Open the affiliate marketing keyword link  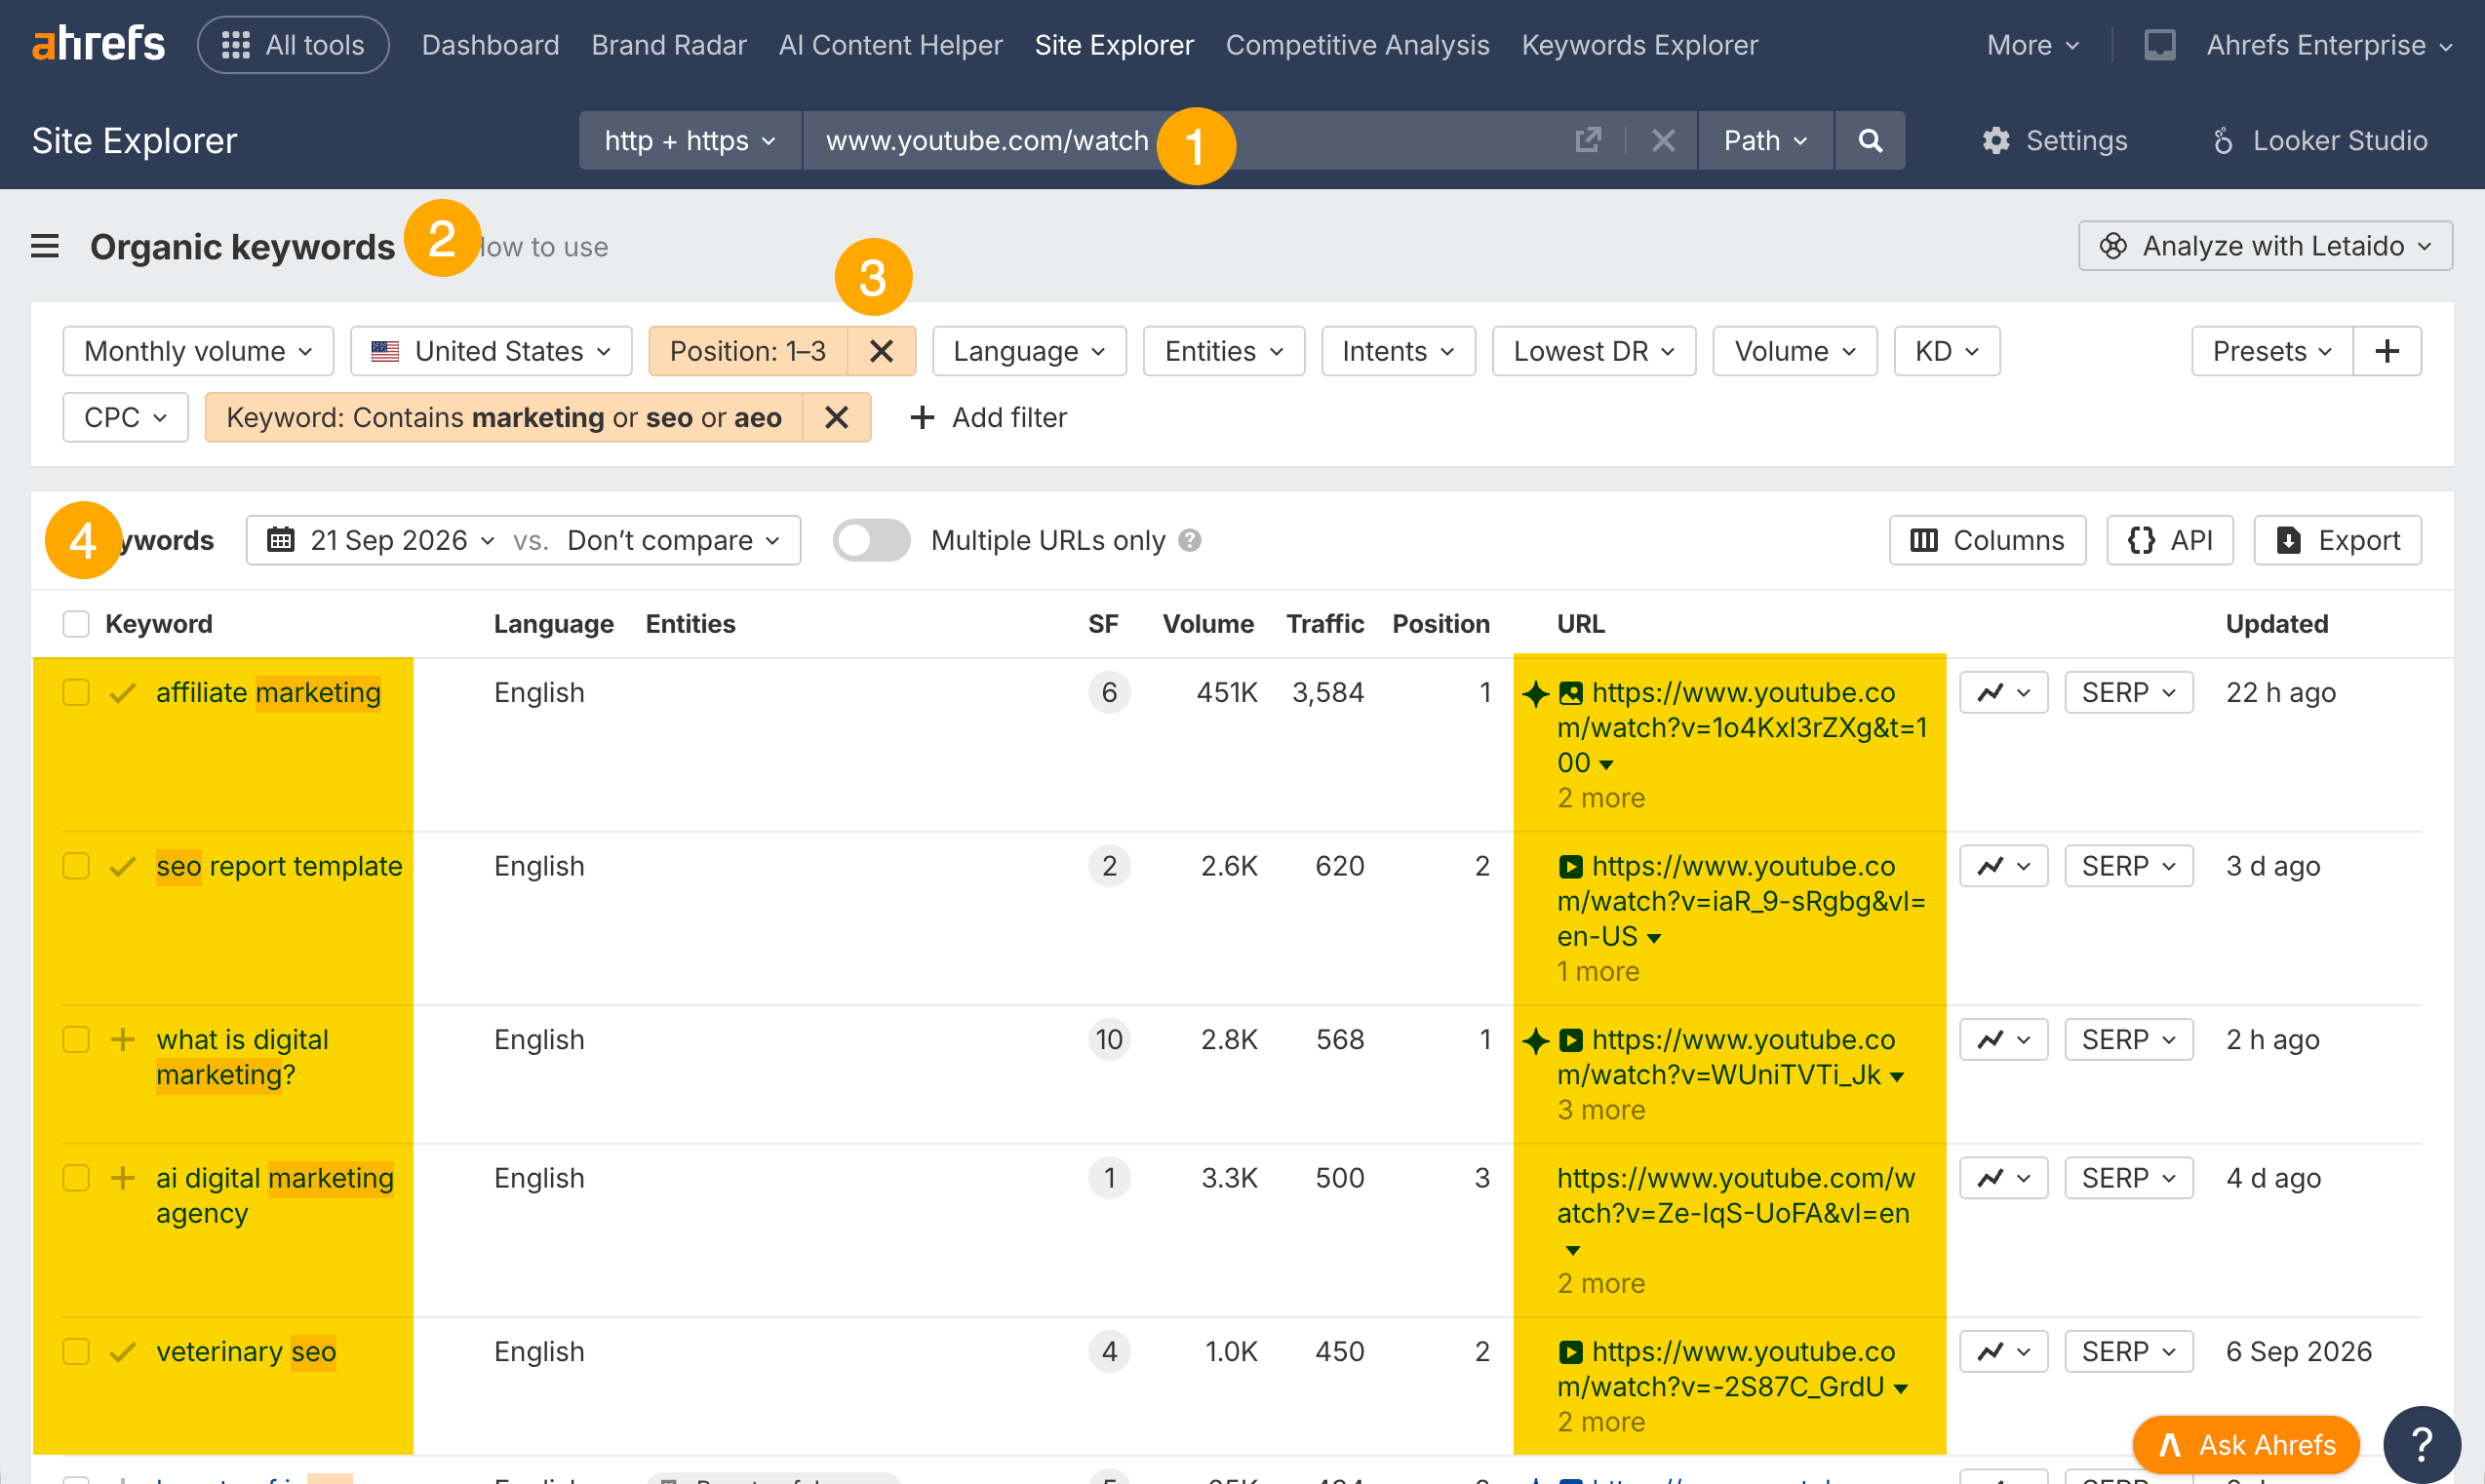pos(268,692)
